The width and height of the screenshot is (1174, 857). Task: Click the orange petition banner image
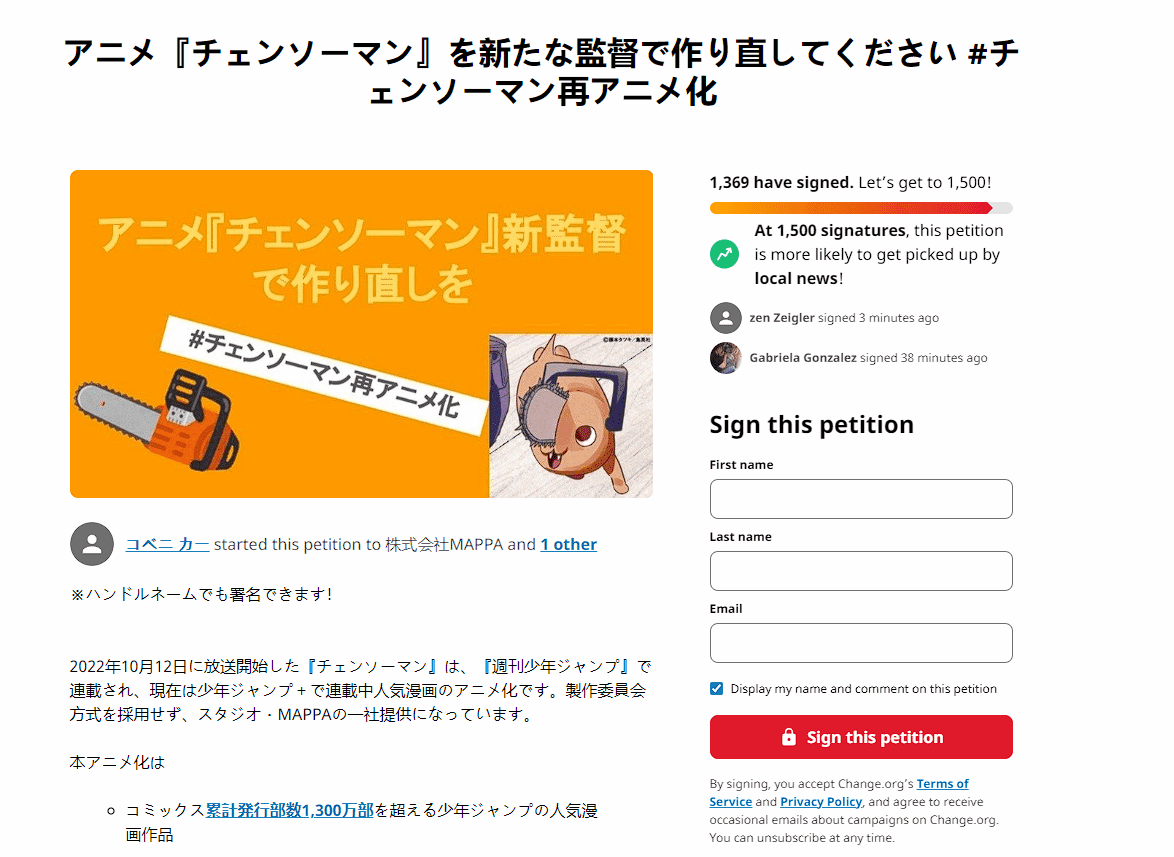pyautogui.click(x=362, y=334)
